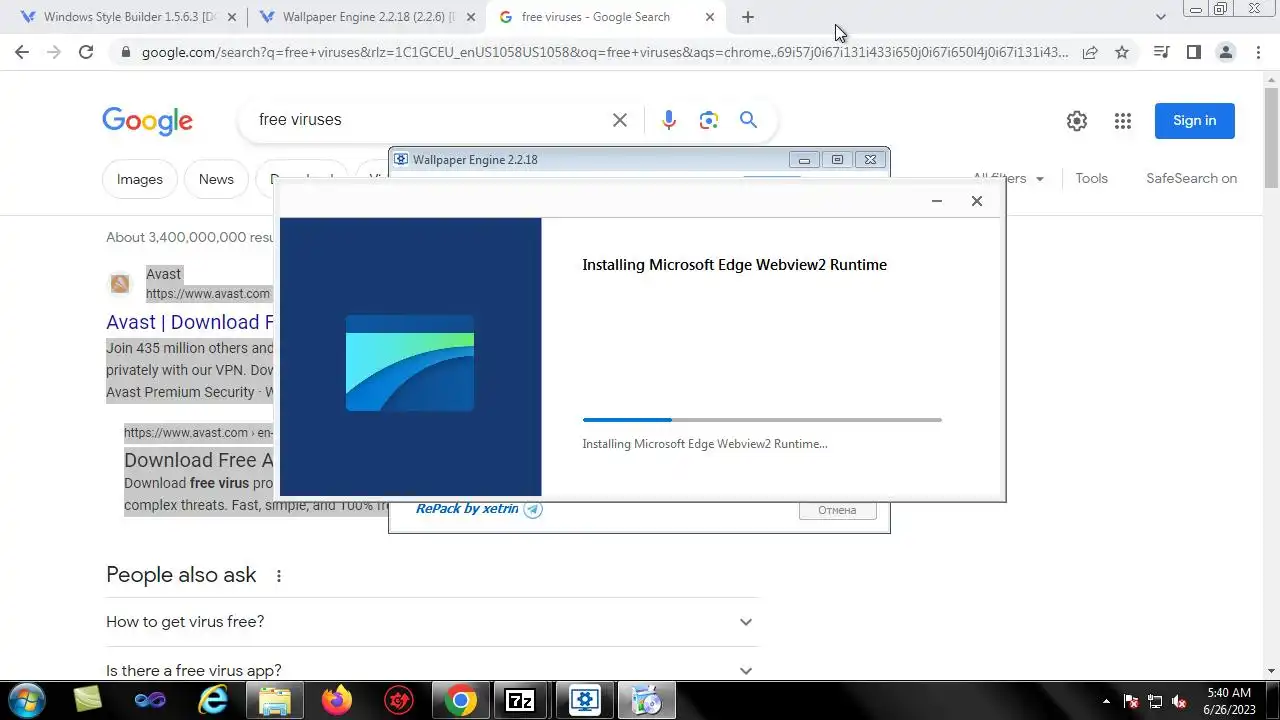This screenshot has width=1280, height=720.
Task: Click the Telegram icon beside xetrin
Action: pyautogui.click(x=533, y=509)
